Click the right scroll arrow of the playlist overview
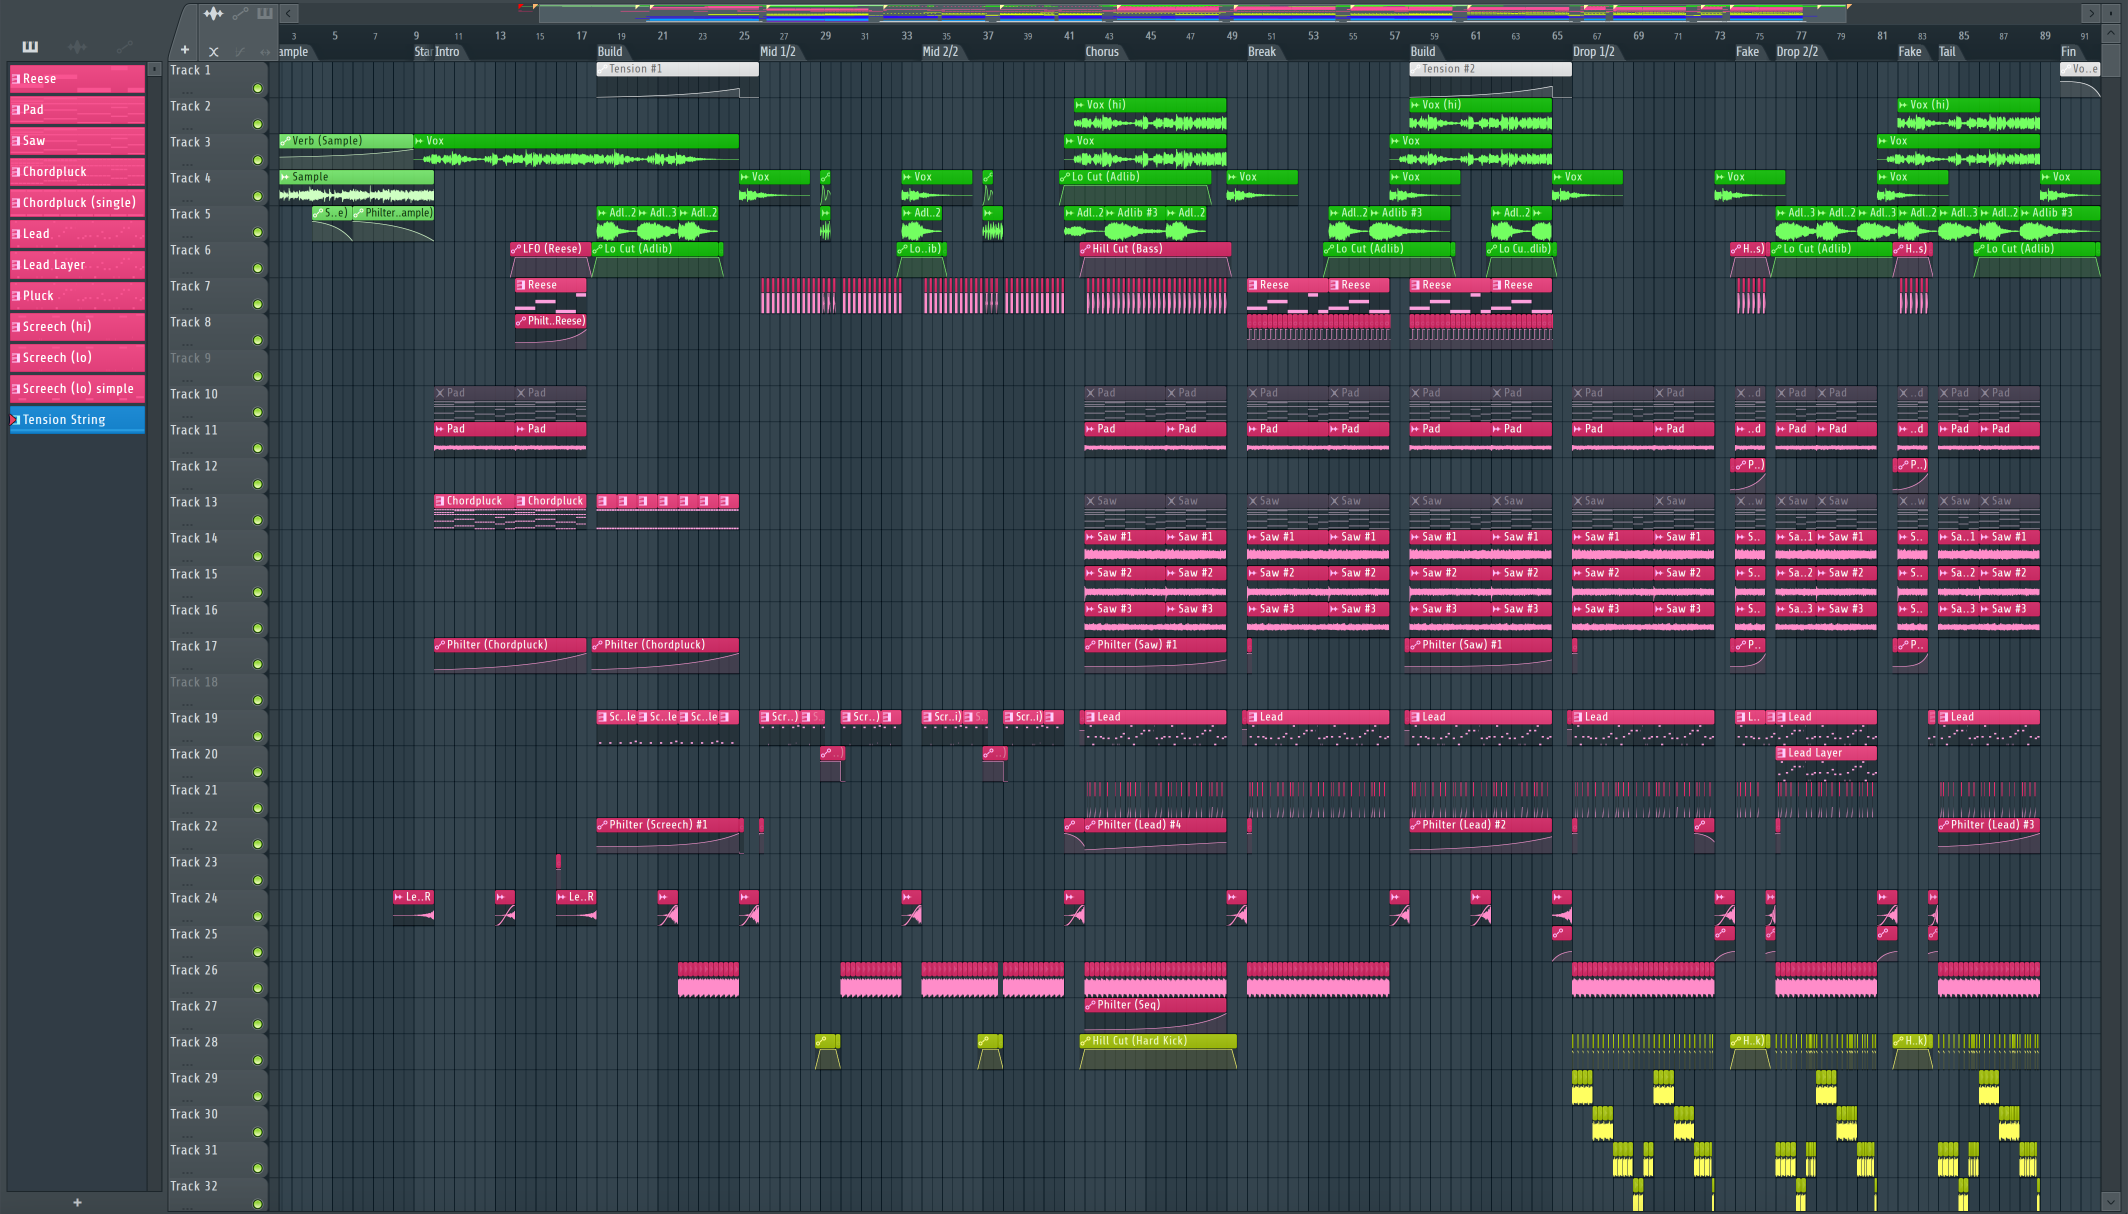 click(x=2091, y=13)
